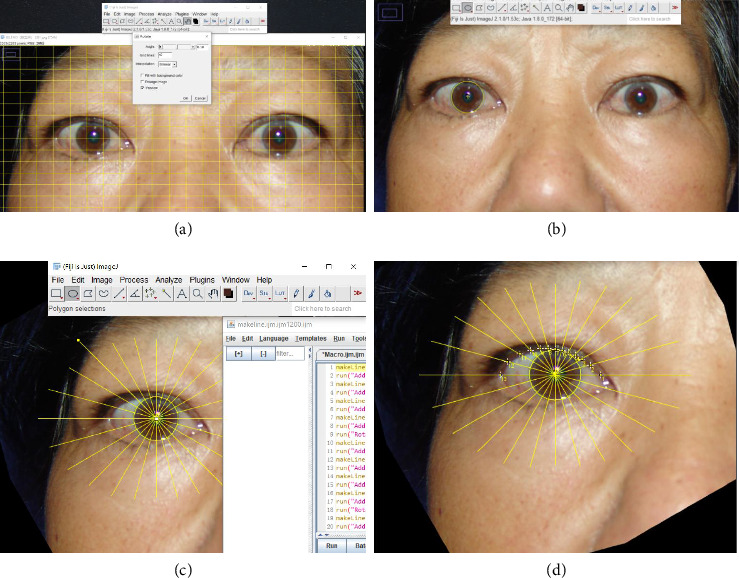The image size is (739, 578).
Task: Select Polygon selection tool in panel (c)
Action: coord(88,294)
